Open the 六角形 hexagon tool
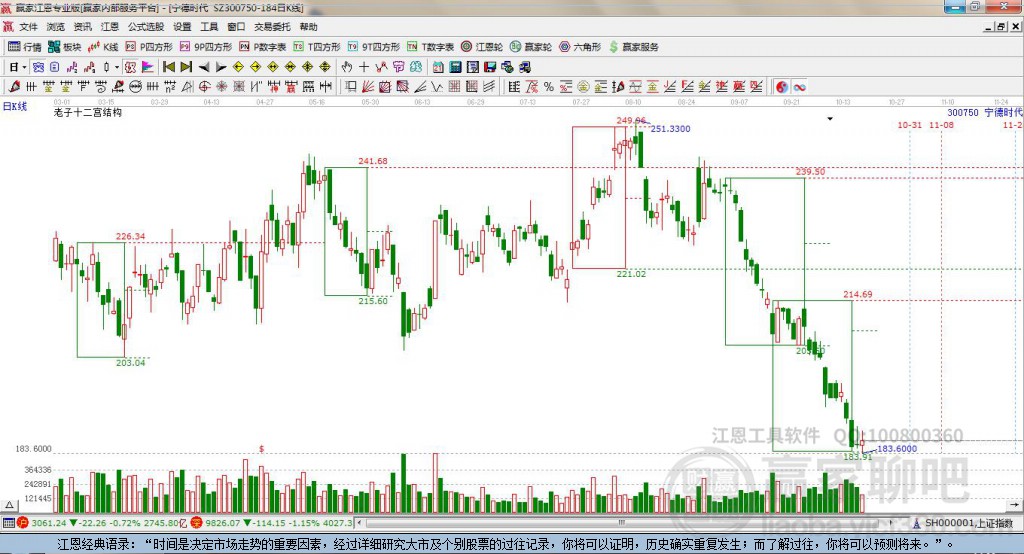This screenshot has width=1024, height=554. (580, 47)
